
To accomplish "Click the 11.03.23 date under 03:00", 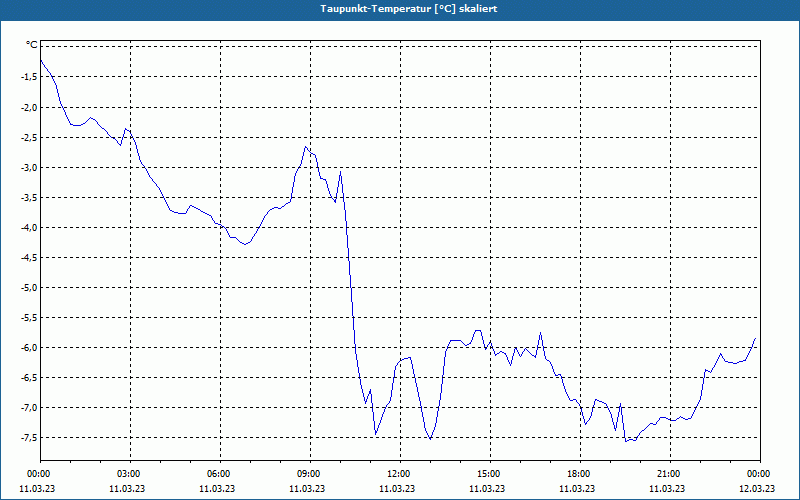I will pyautogui.click(x=127, y=488).
